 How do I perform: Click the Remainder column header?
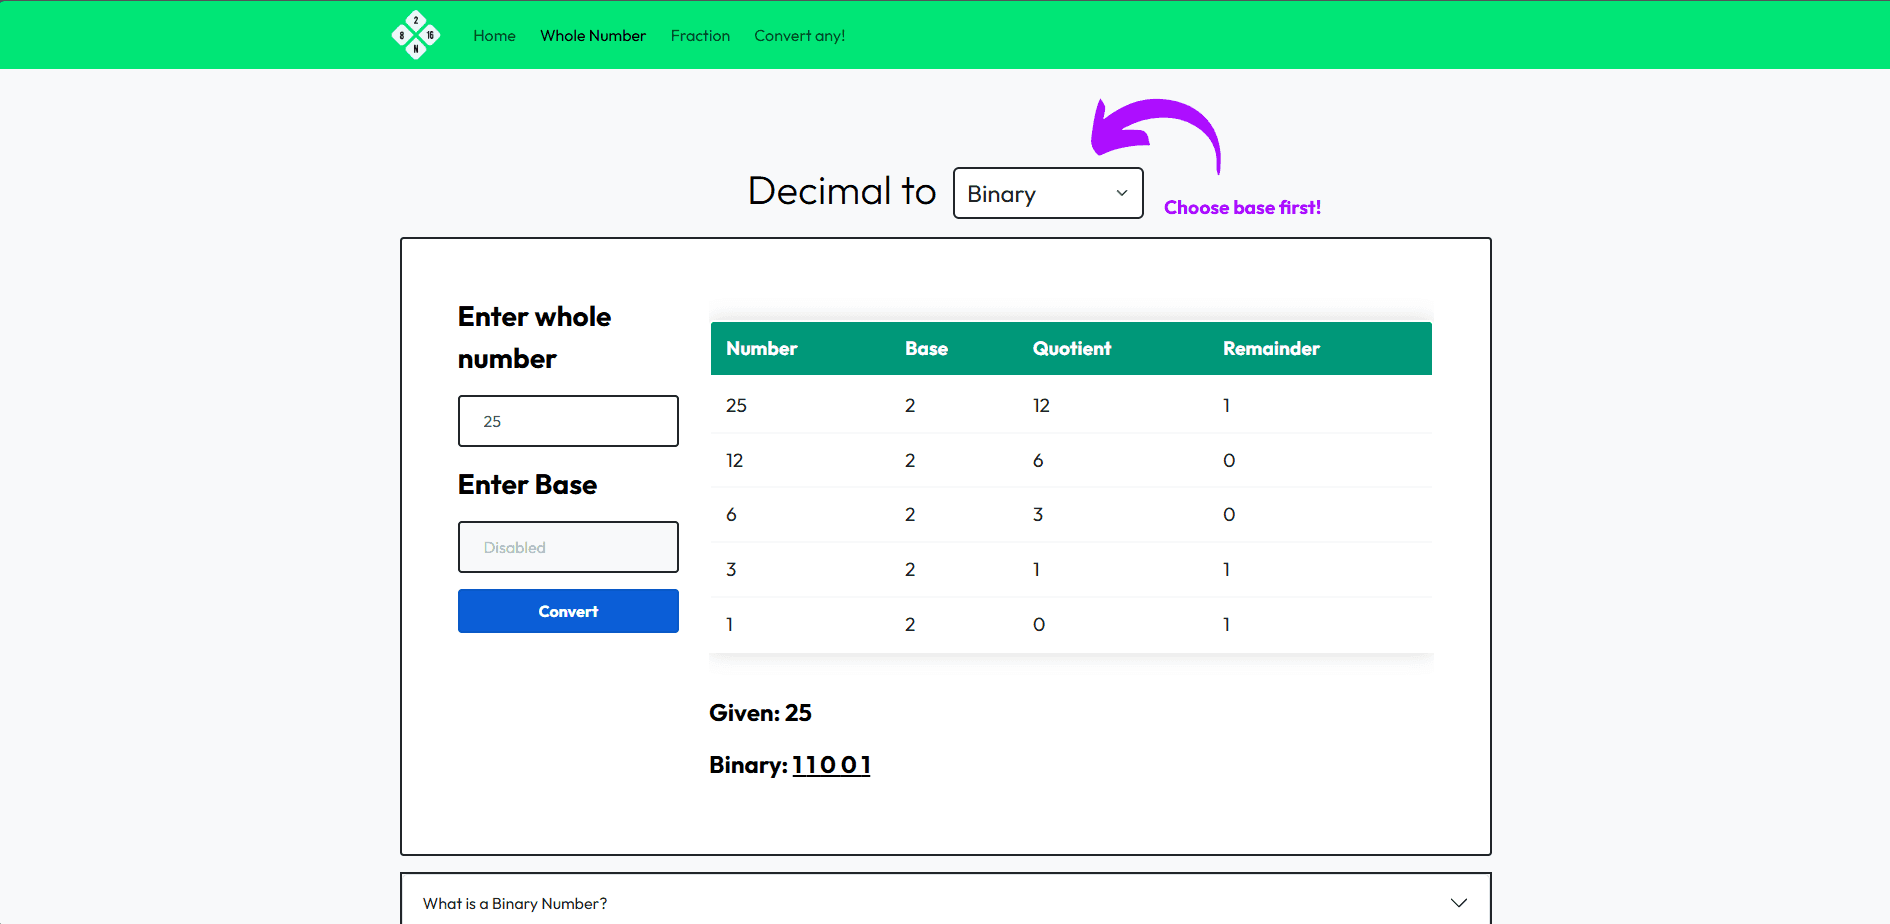(1270, 349)
